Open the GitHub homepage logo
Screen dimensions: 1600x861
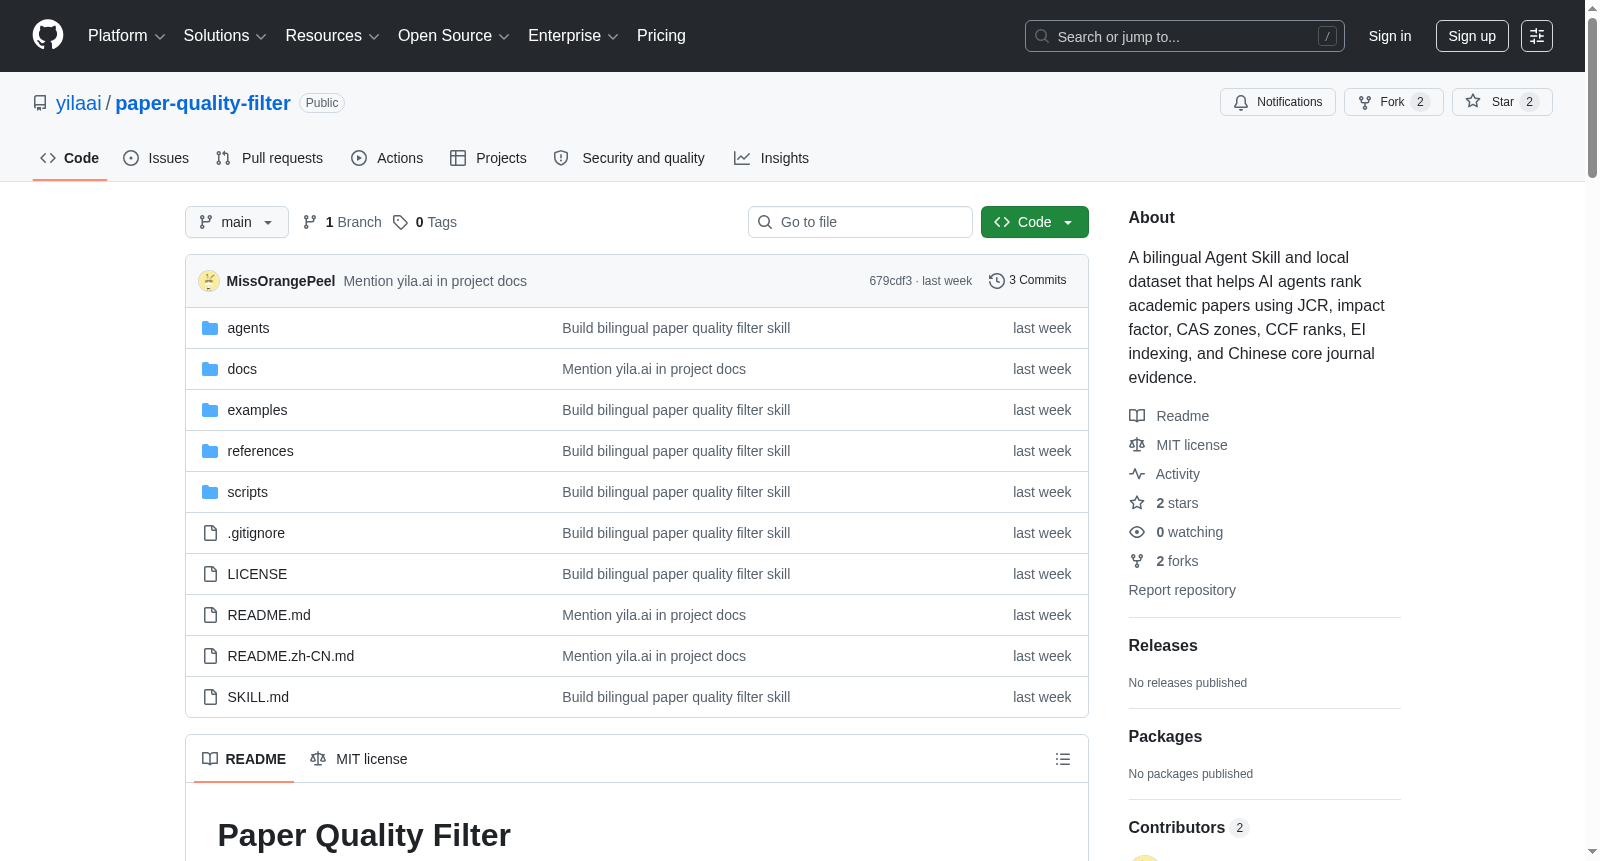click(x=48, y=35)
